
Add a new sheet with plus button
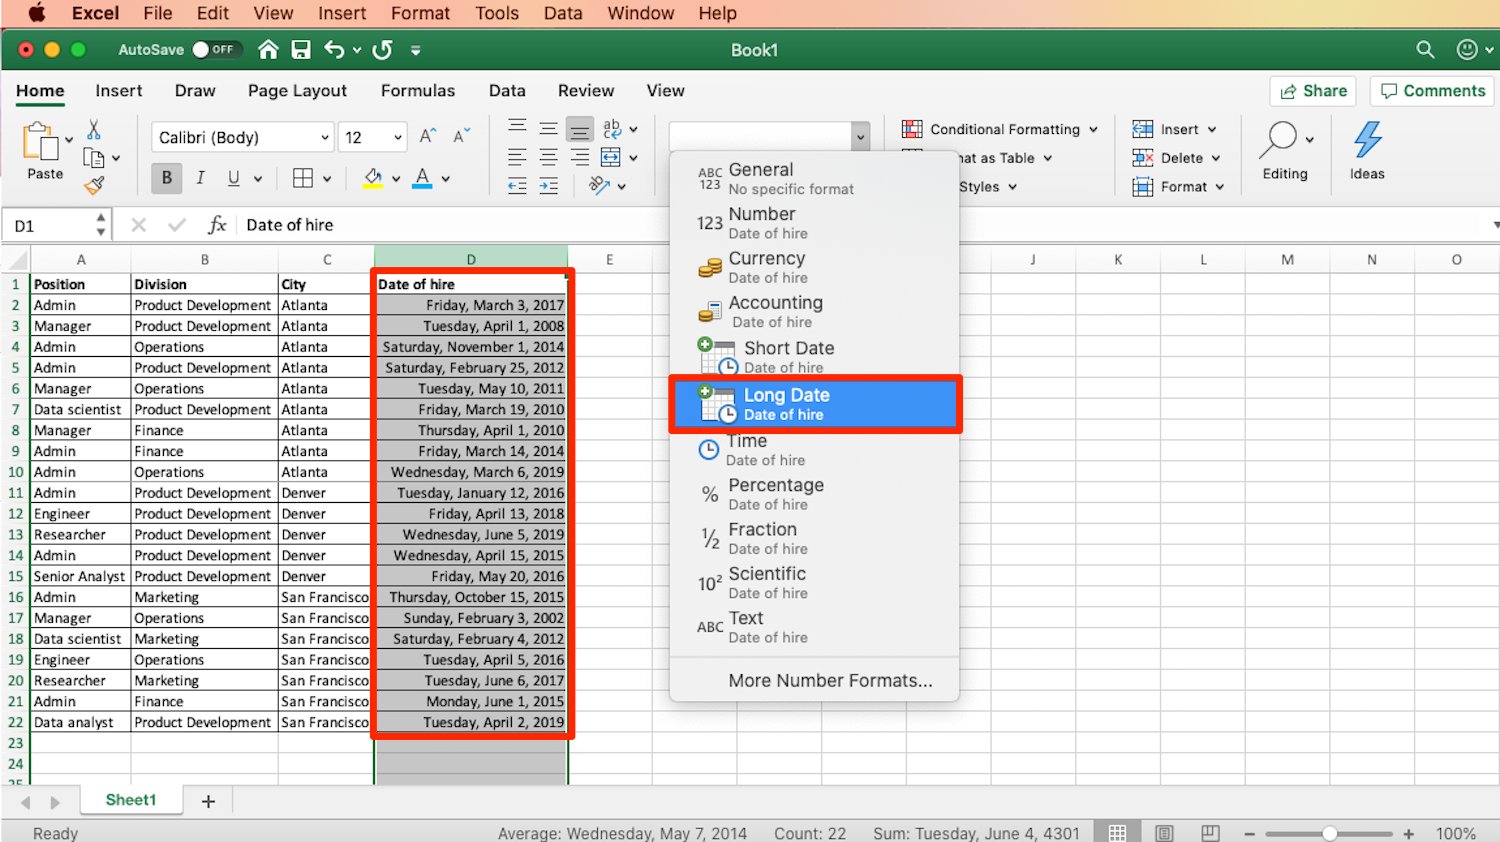click(208, 801)
